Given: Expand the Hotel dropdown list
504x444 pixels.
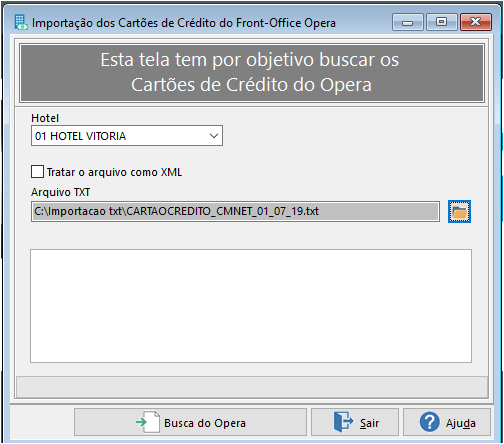Looking at the screenshot, I should point(214,136).
